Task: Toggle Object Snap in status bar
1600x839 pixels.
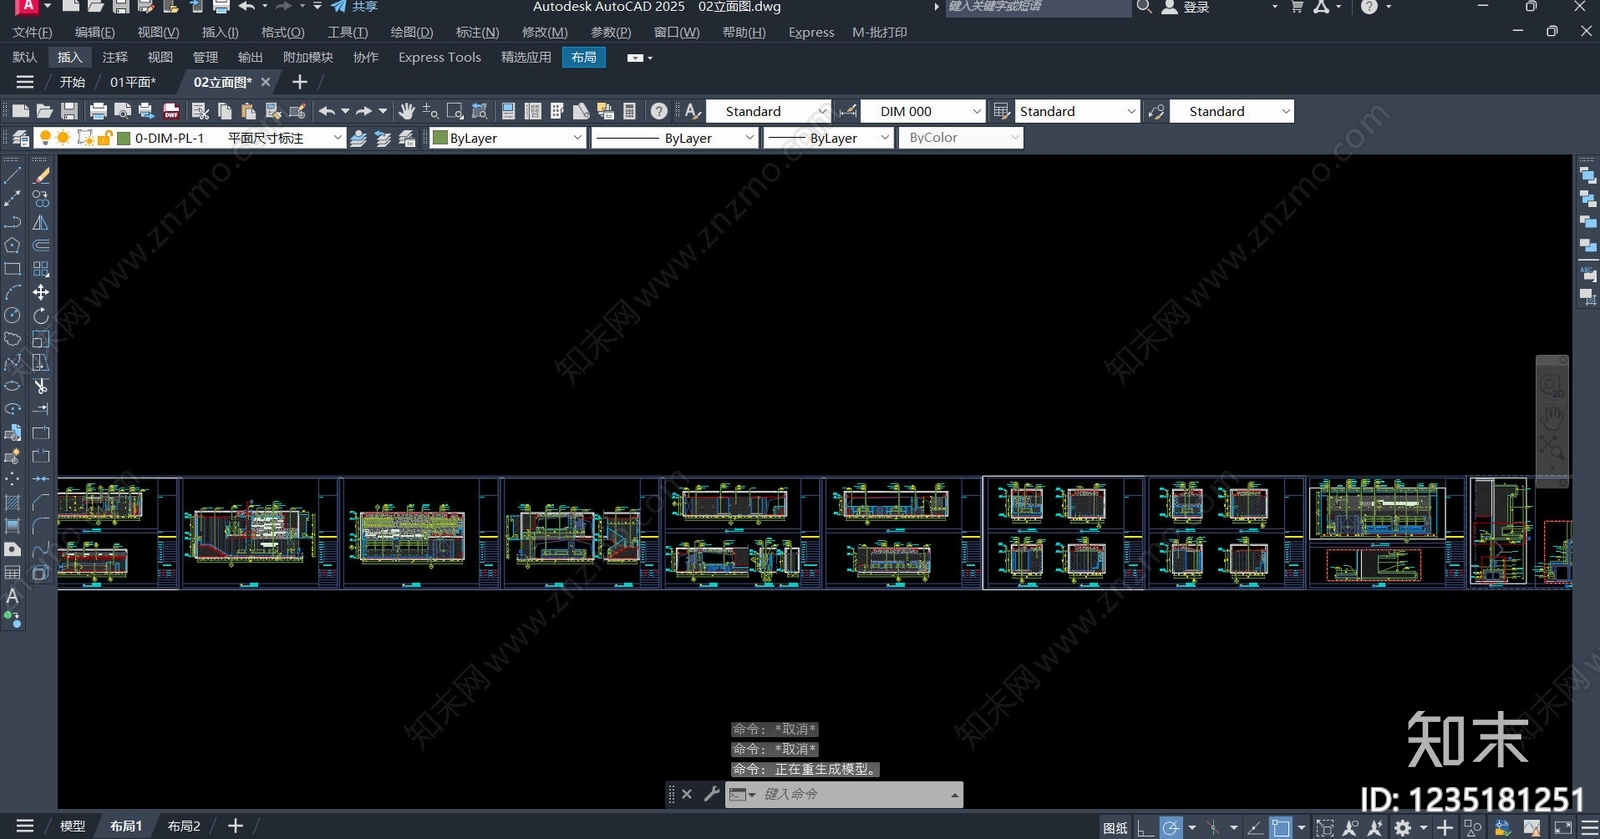Action: pos(1281,827)
